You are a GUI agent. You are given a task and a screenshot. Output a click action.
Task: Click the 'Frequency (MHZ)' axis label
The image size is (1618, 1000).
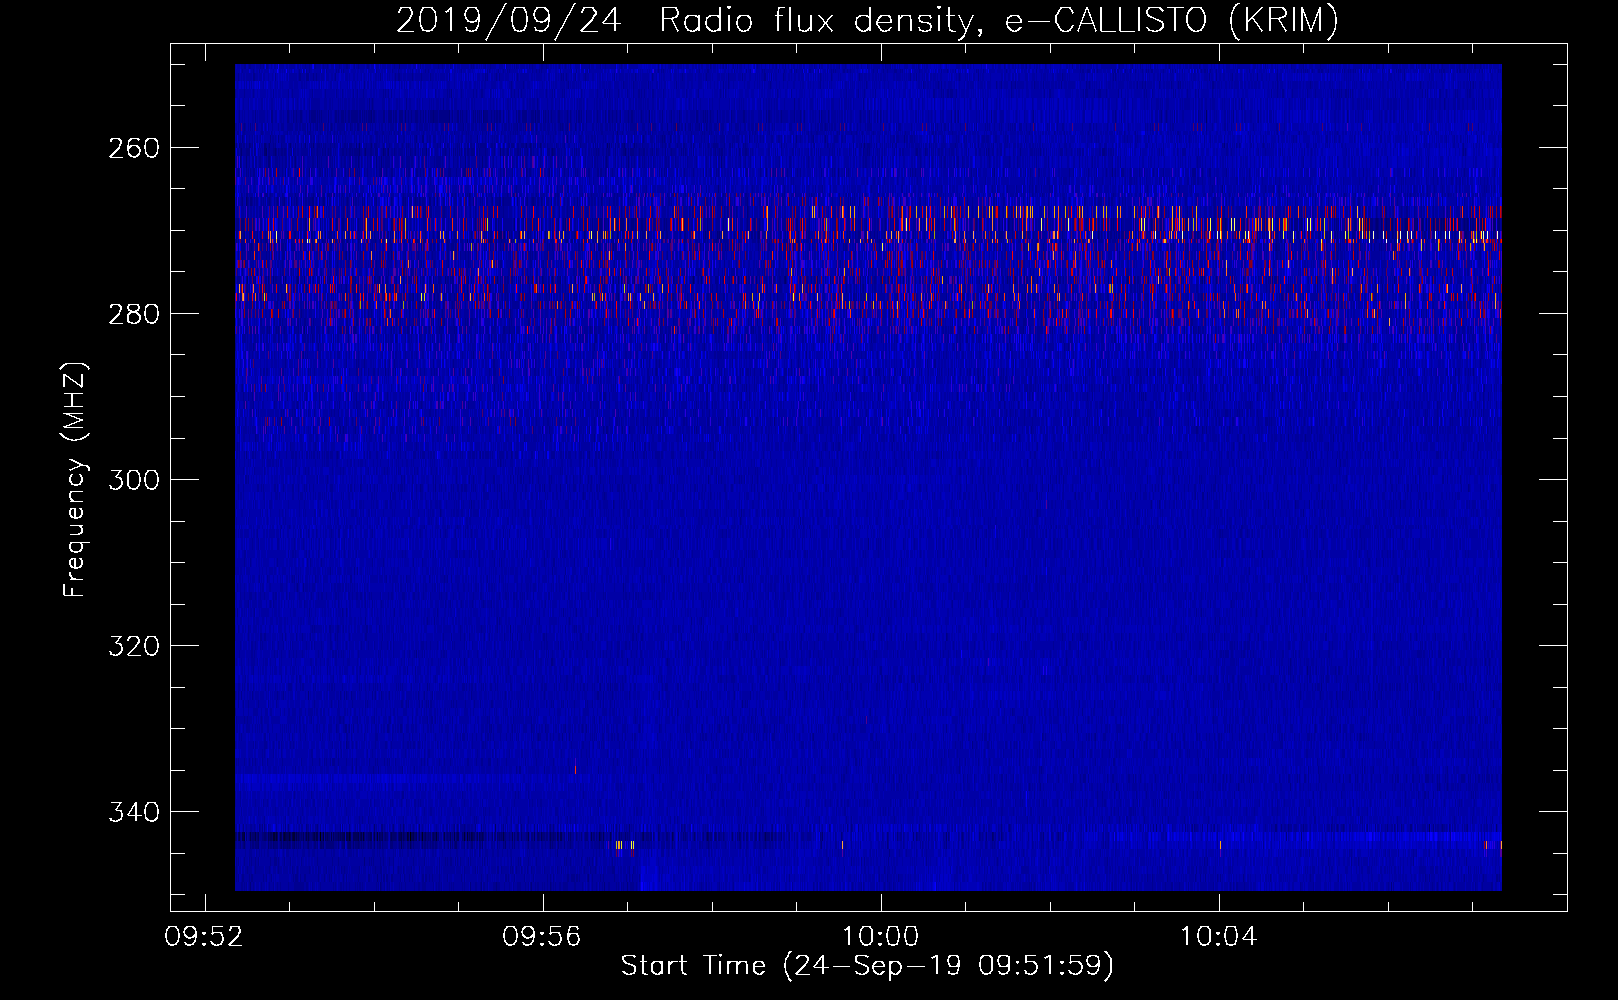75,479
